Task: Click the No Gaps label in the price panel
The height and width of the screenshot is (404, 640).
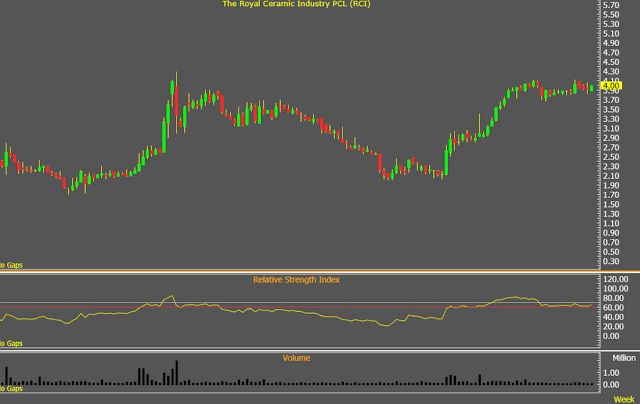Action: point(11,265)
